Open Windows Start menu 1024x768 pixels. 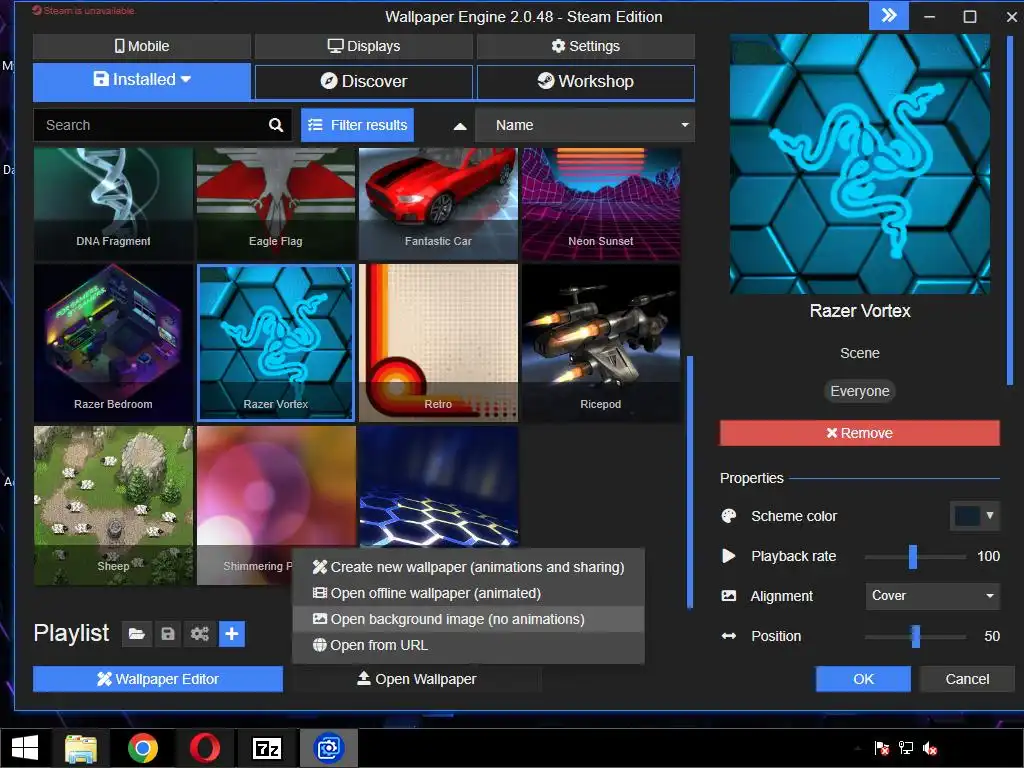pyautogui.click(x=25, y=748)
